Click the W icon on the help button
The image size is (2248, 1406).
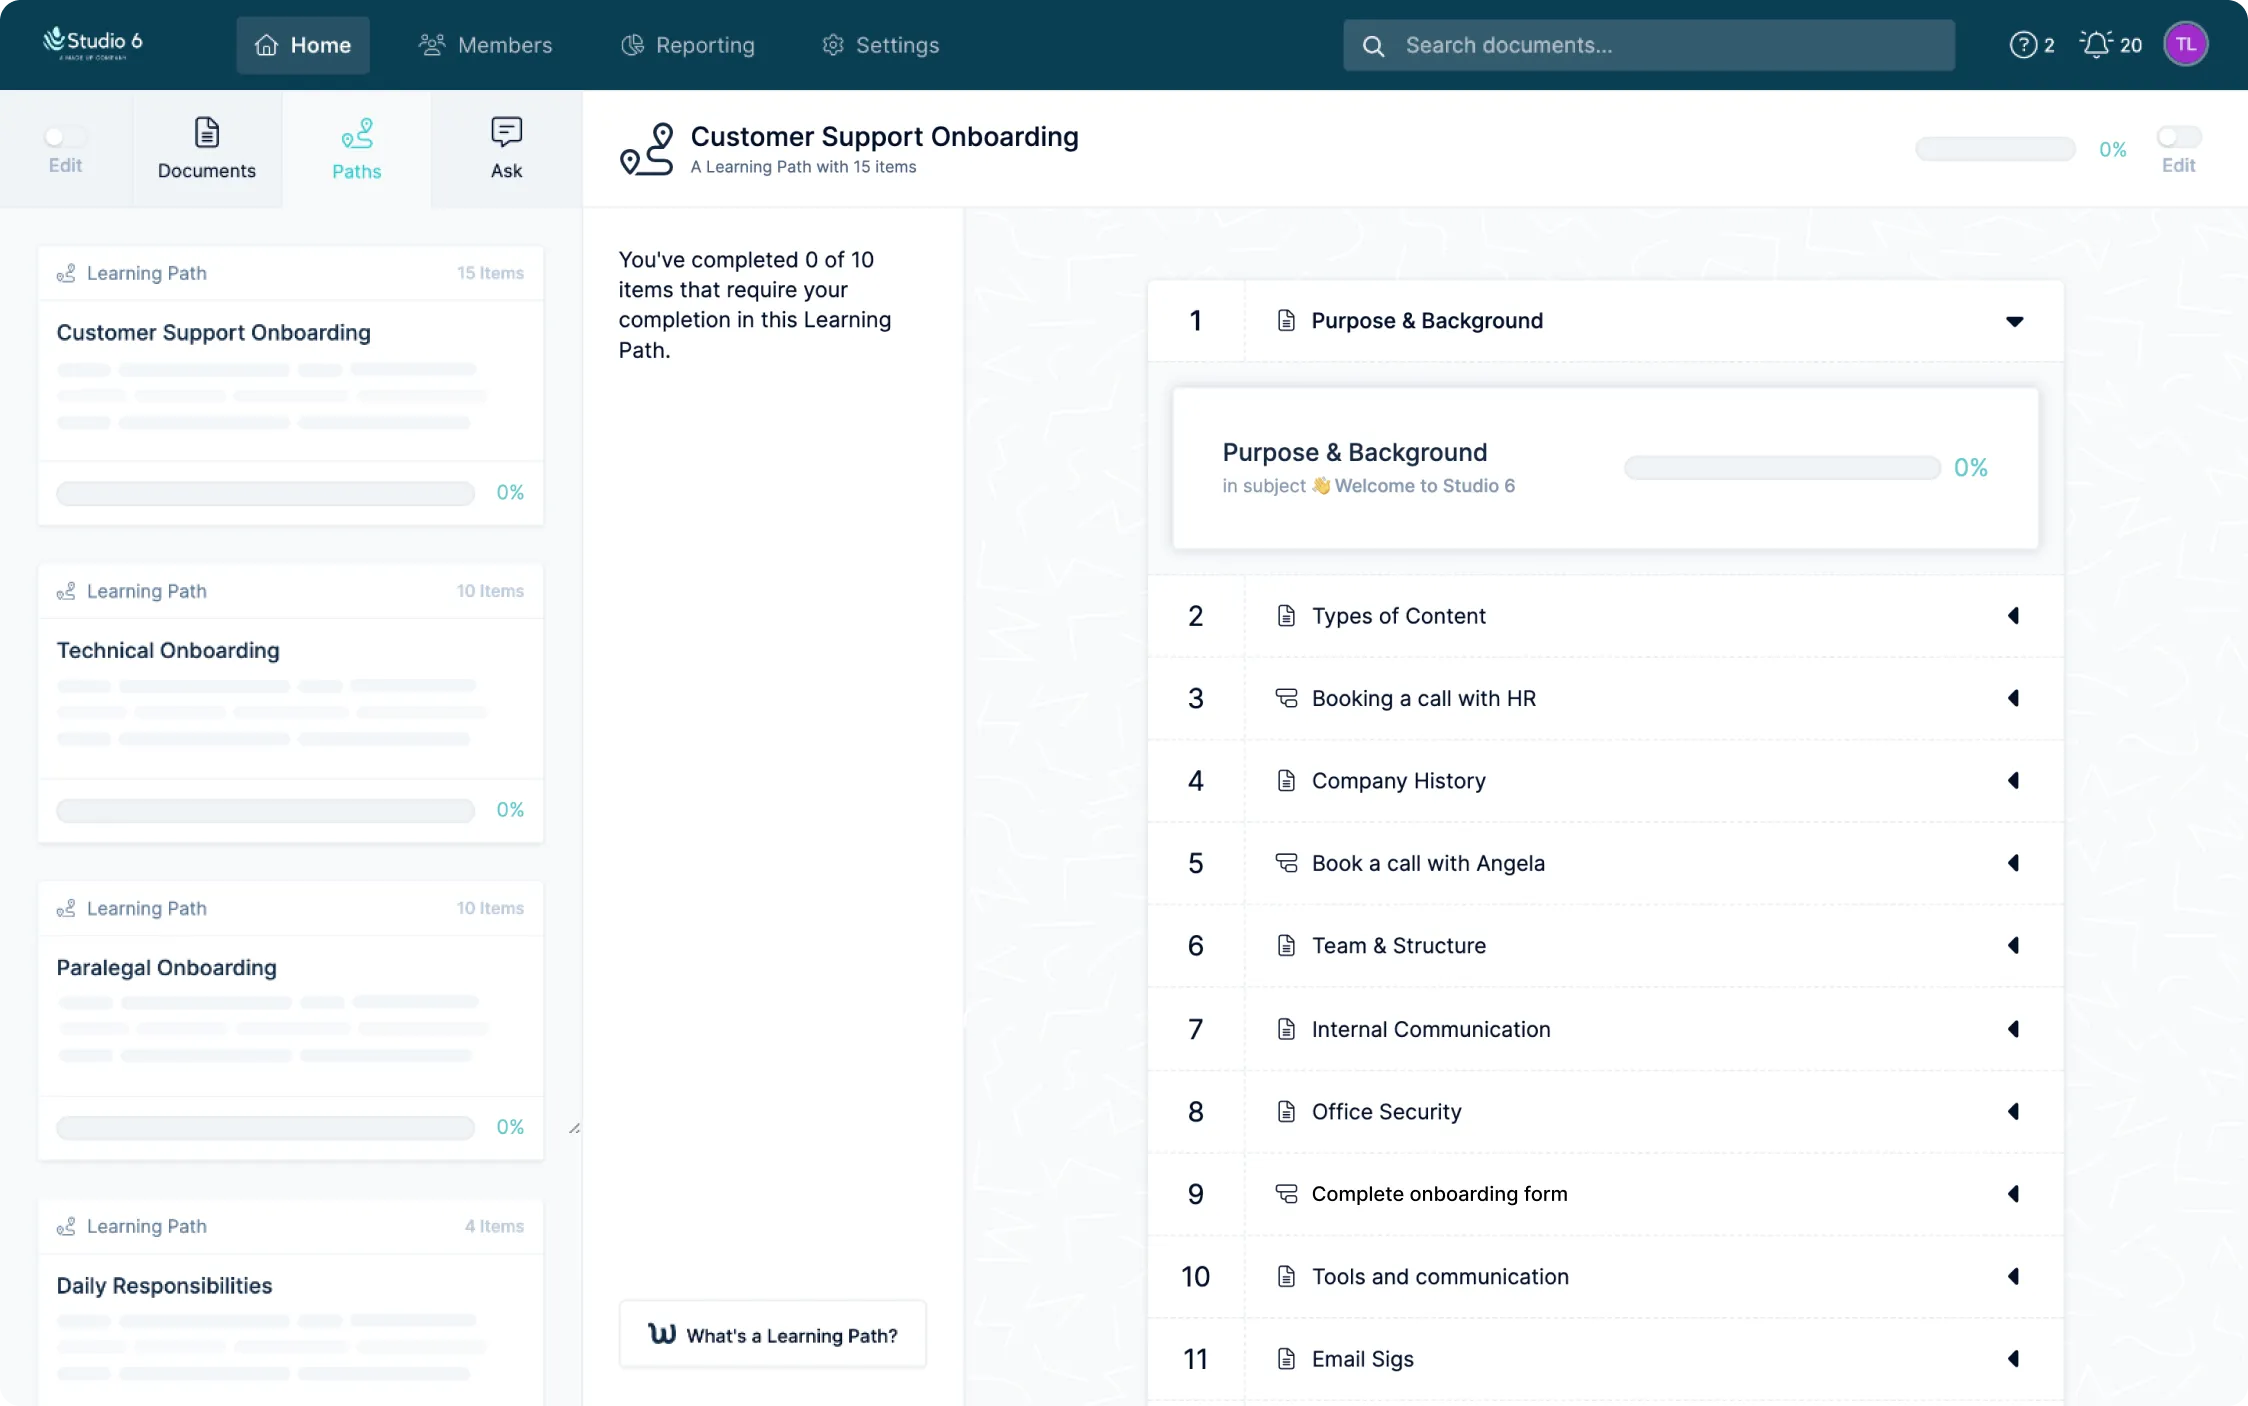pos(662,1334)
